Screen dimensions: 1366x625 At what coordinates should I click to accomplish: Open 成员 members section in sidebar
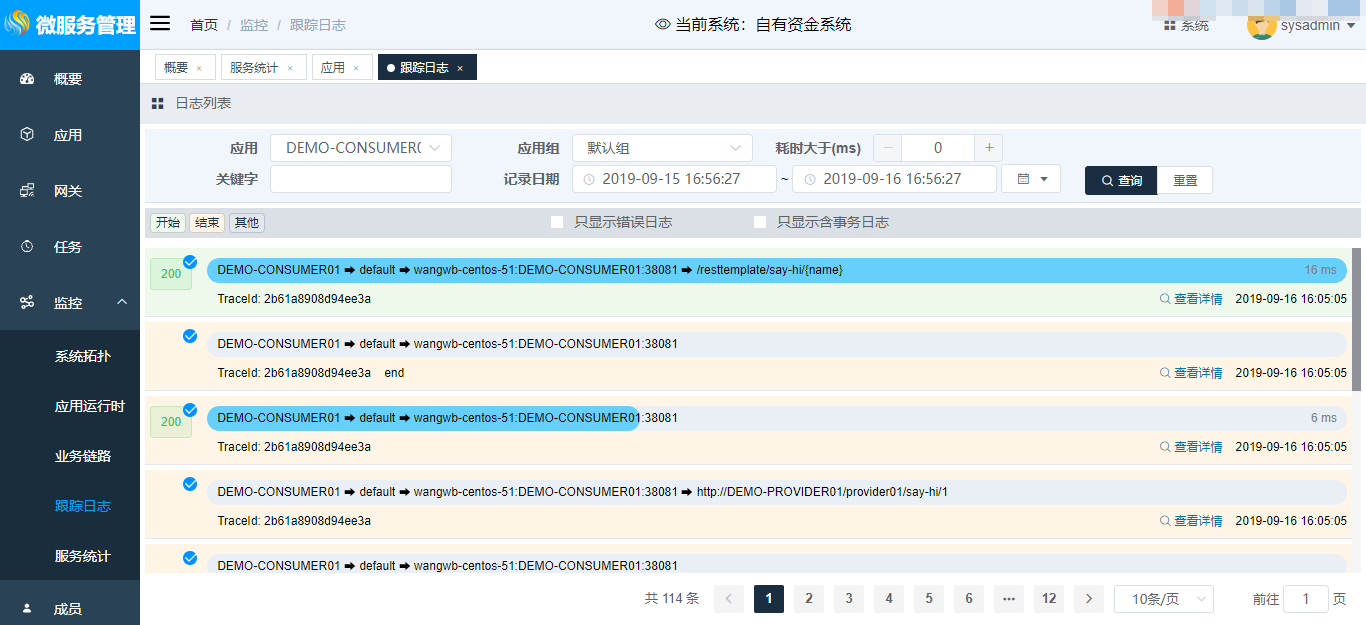[x=68, y=608]
